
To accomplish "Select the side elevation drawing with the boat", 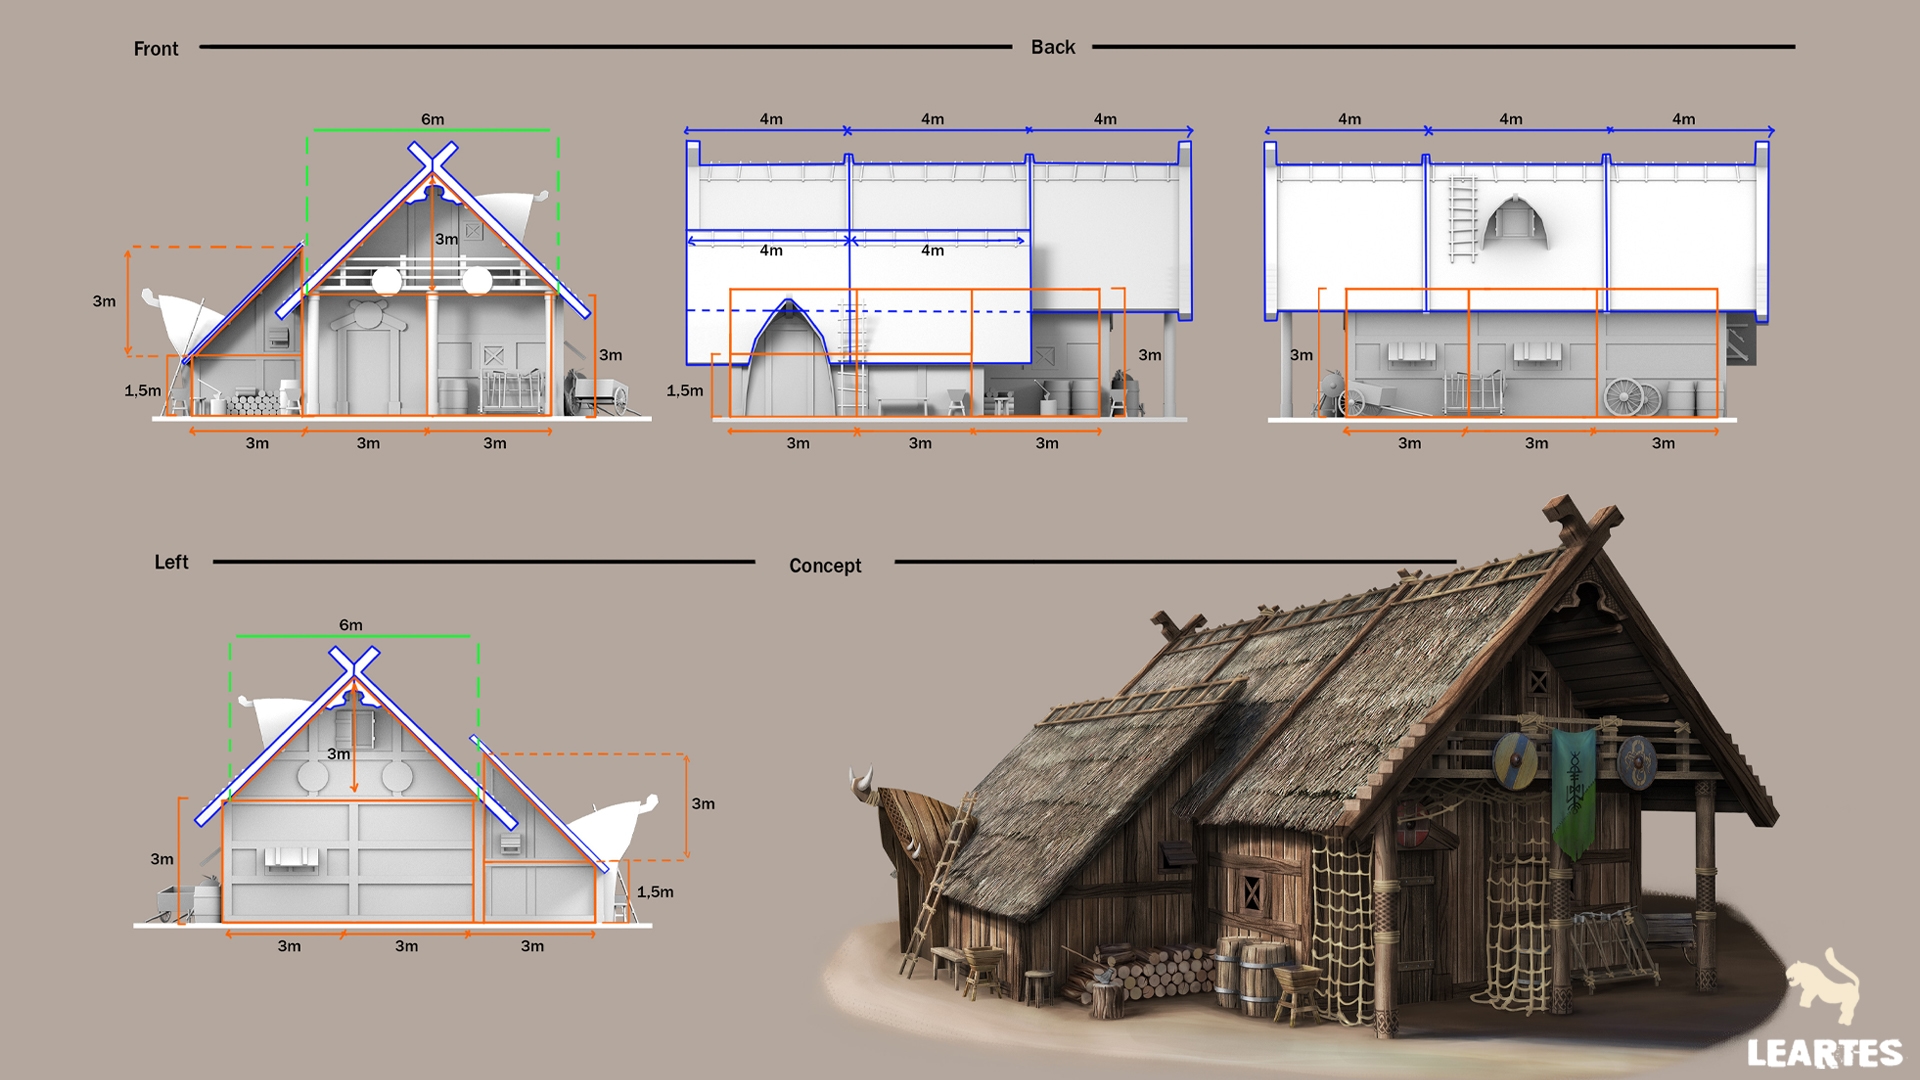I will point(940,280).
